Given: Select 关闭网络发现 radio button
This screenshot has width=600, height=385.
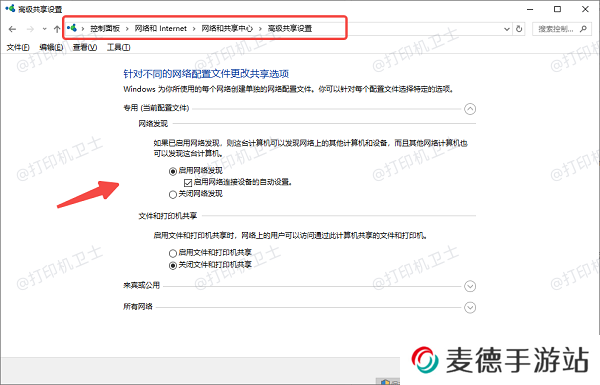Looking at the screenshot, I should [173, 194].
